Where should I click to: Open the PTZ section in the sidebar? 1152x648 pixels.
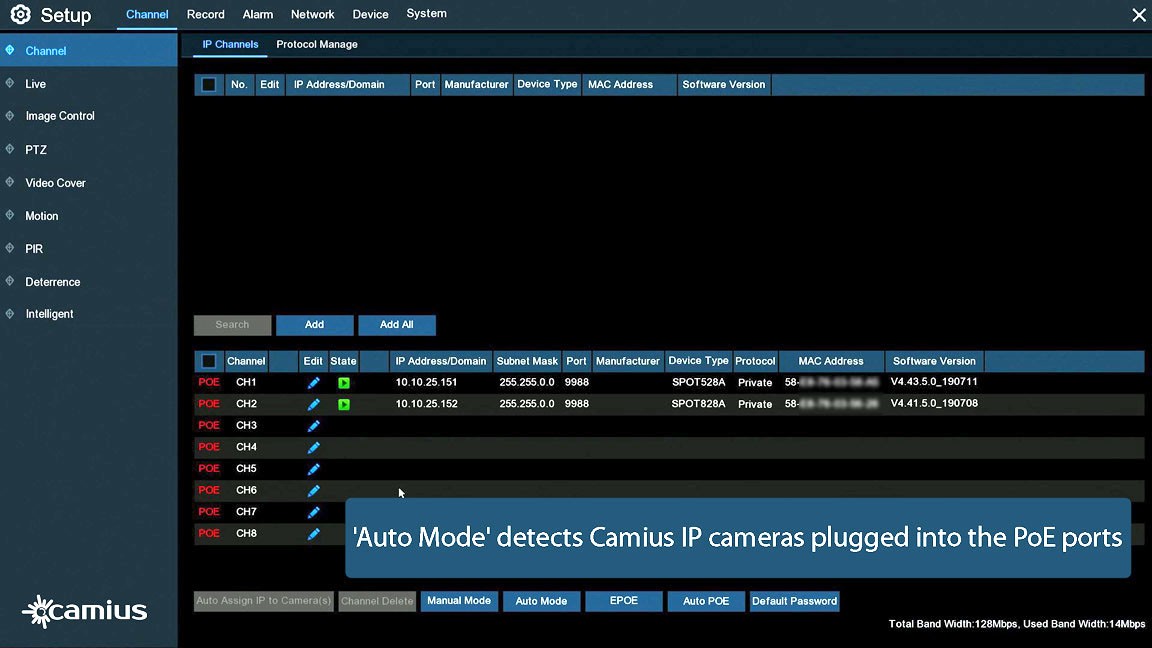coord(36,150)
